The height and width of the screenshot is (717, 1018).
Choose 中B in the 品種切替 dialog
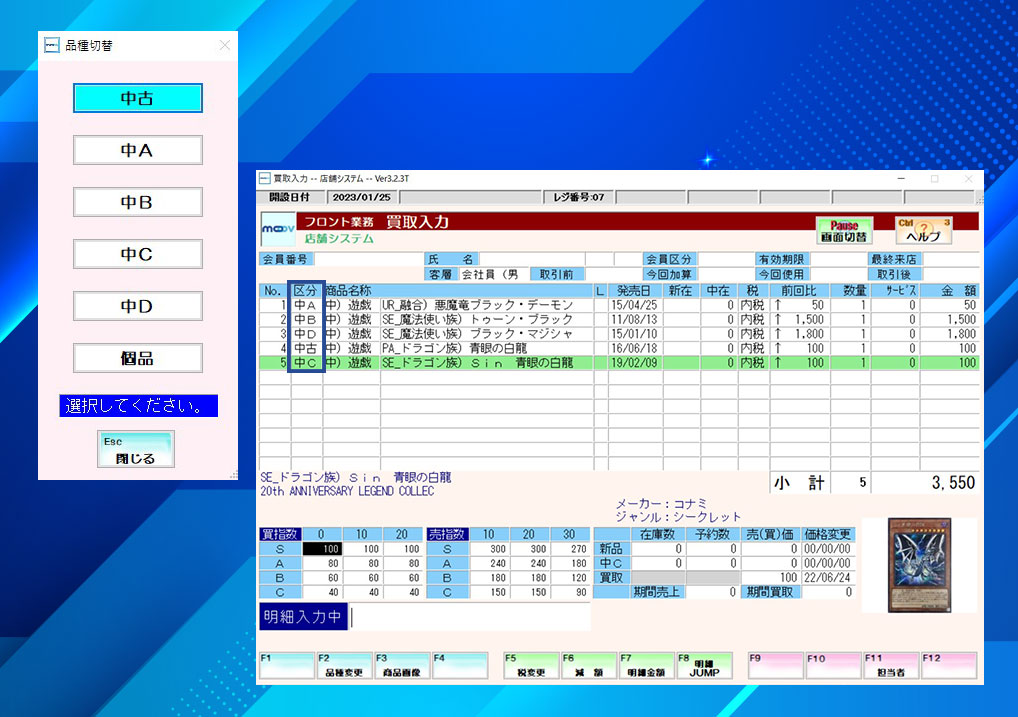click(x=138, y=202)
